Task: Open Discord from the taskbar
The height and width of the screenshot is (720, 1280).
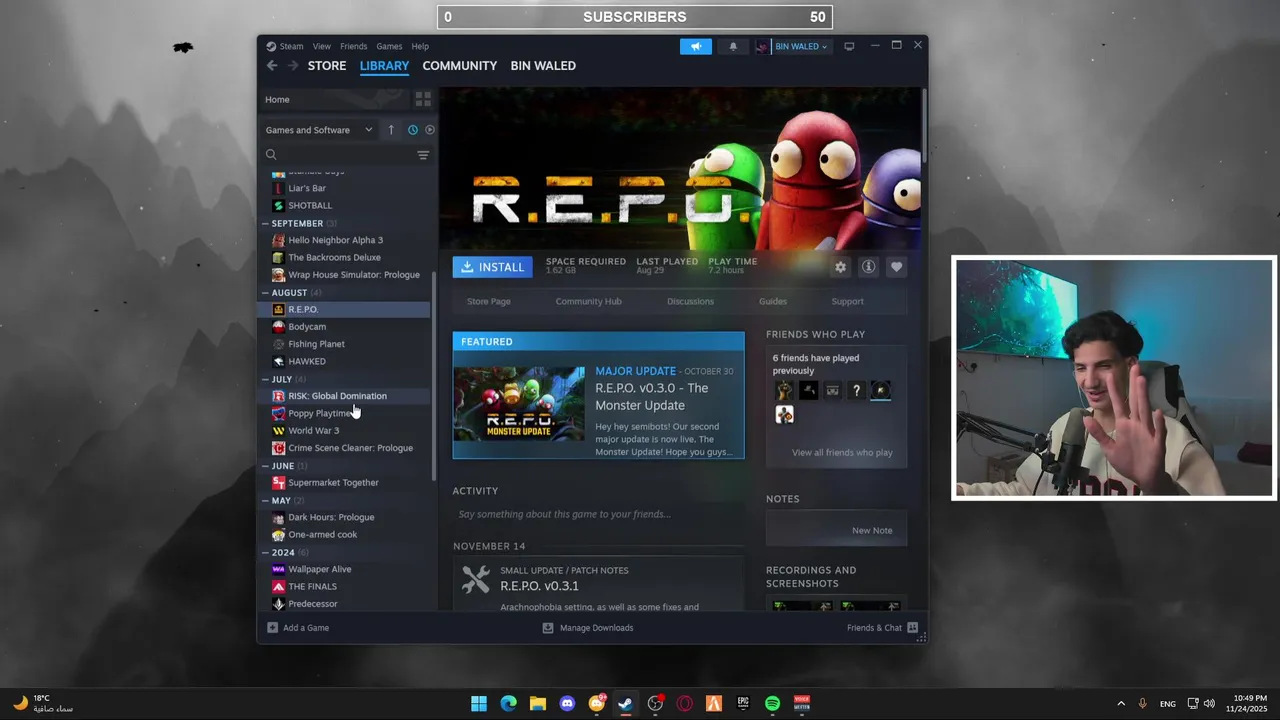Action: (567, 704)
